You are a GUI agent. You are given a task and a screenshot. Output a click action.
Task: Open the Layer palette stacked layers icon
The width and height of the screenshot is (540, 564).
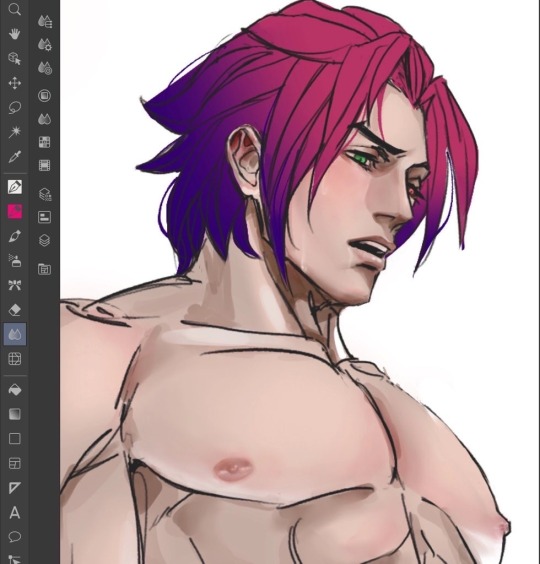(44, 240)
